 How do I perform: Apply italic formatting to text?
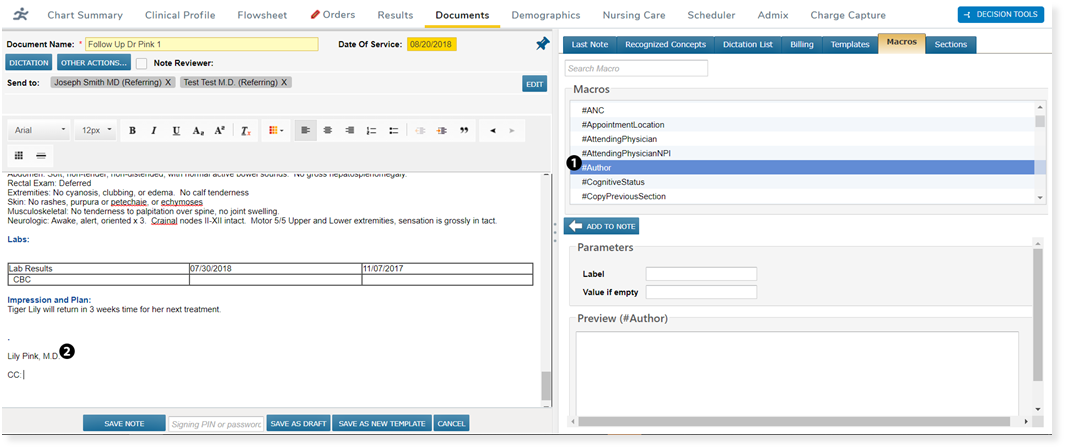tap(154, 130)
